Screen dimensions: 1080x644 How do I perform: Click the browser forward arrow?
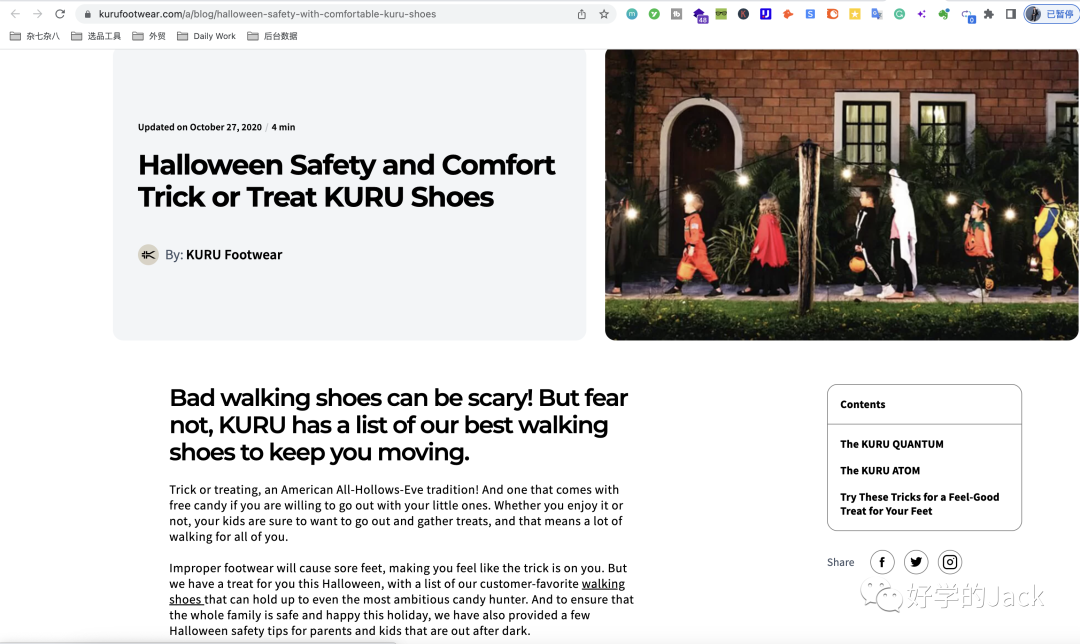(x=37, y=14)
